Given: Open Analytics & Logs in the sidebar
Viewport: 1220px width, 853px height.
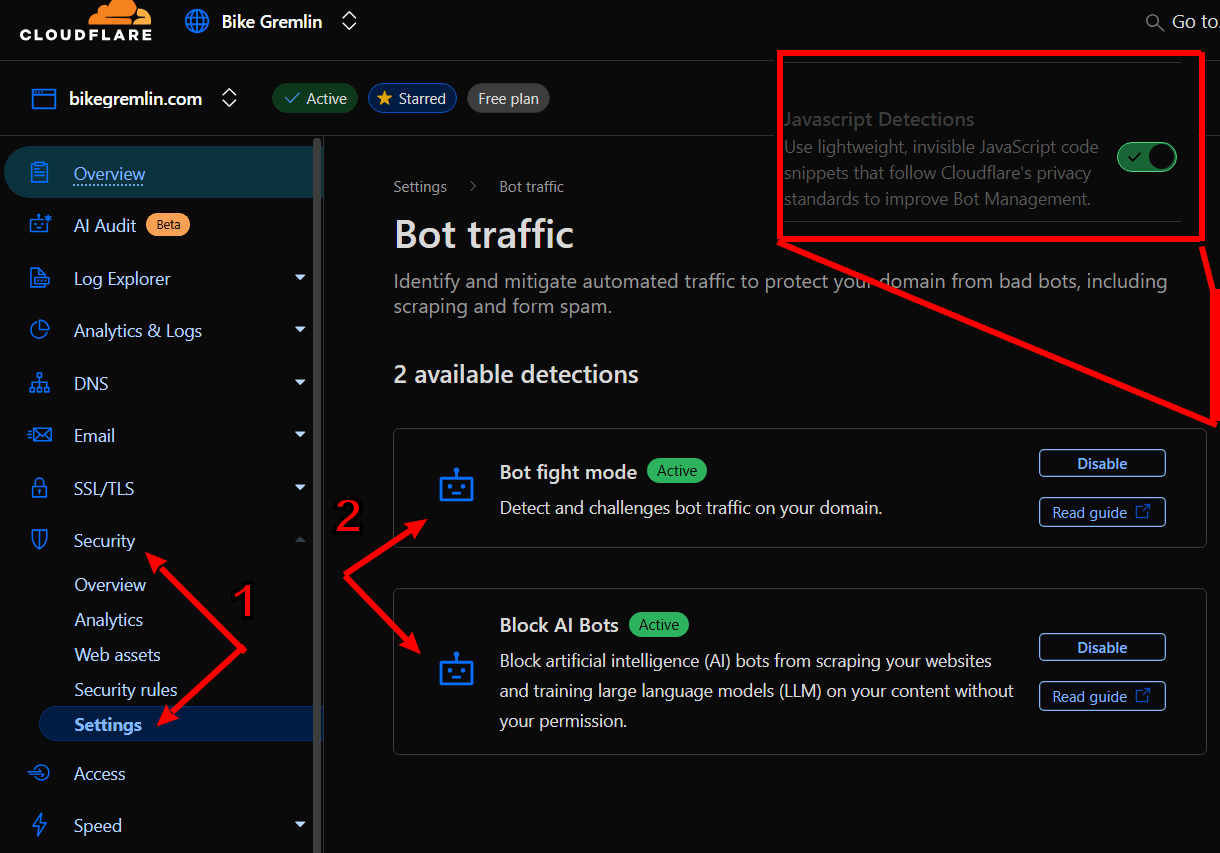Looking at the screenshot, I should pyautogui.click(x=138, y=331).
